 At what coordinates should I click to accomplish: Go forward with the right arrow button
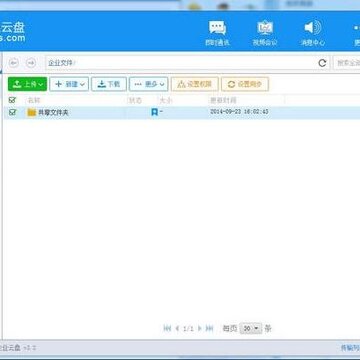coord(31,63)
